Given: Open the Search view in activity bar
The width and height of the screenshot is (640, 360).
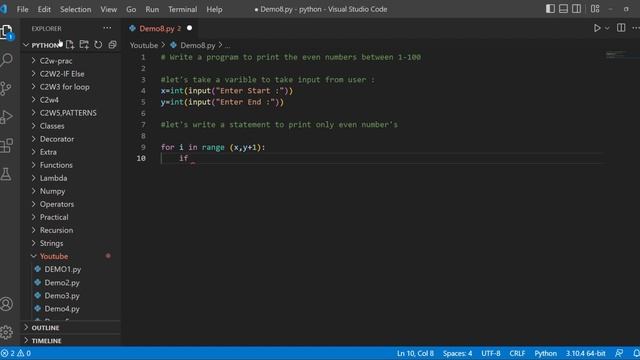Looking at the screenshot, I should point(7,60).
